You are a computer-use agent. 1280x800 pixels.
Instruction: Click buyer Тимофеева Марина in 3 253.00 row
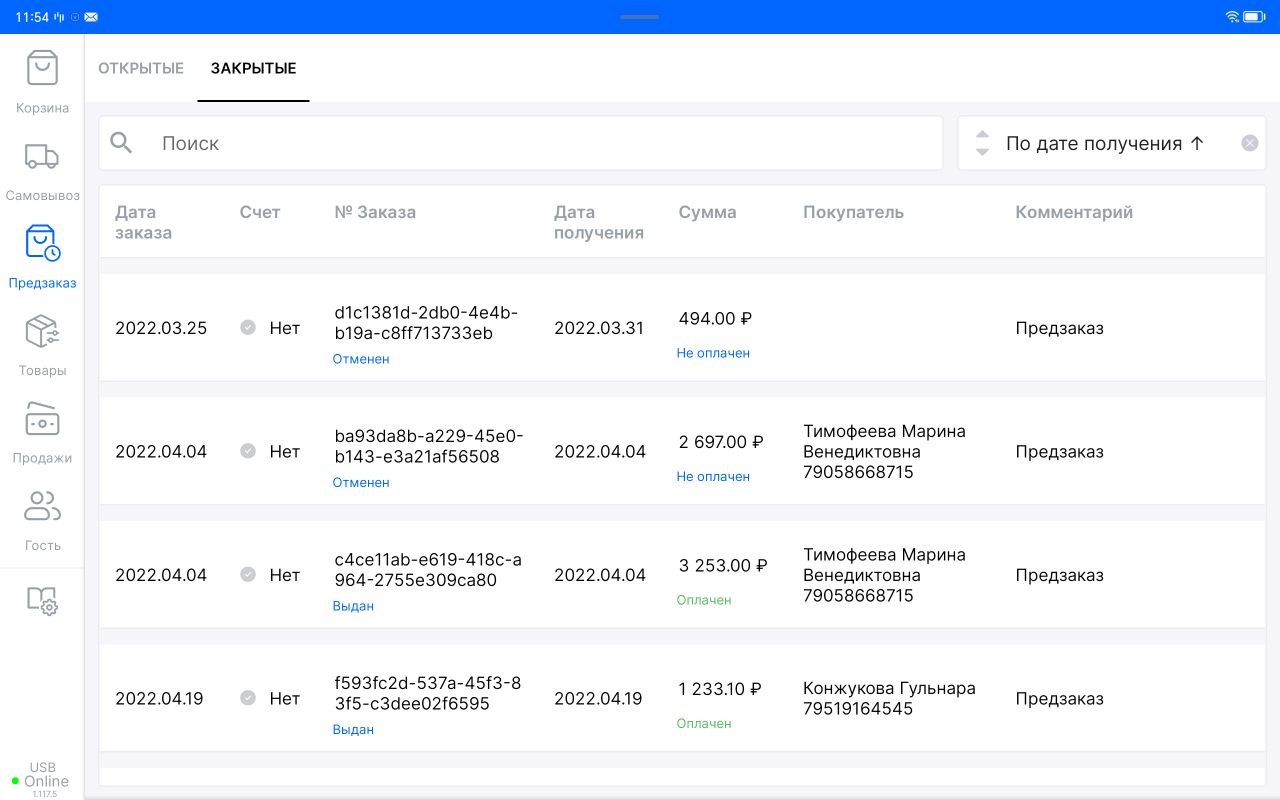[884, 575]
